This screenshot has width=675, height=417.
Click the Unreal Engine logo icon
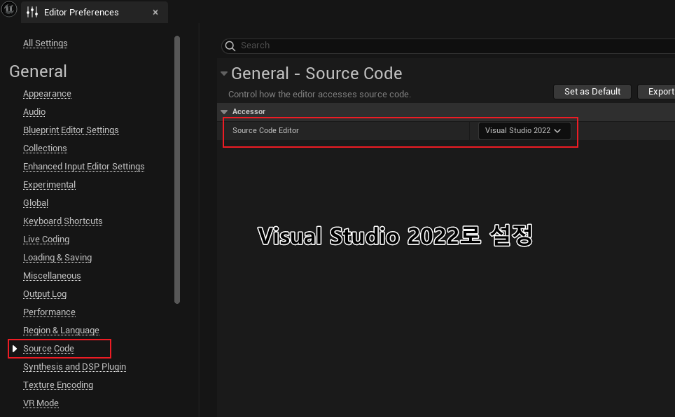click(x=9, y=9)
